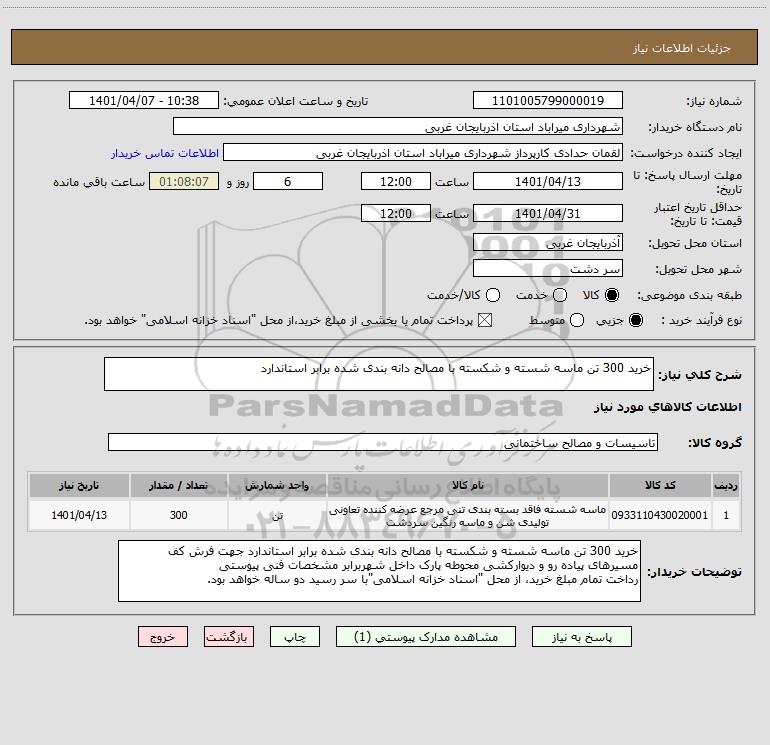The image size is (770, 745).
Task: Click the استان محل تحویل field
Action: [548, 243]
